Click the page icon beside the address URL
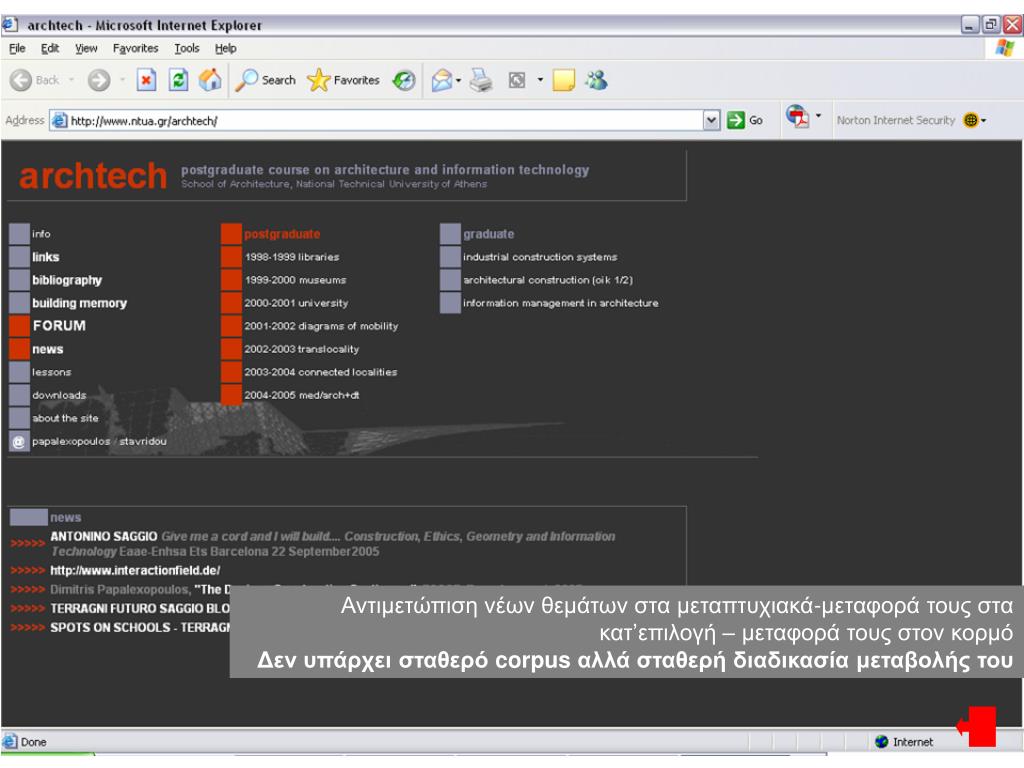The width and height of the screenshot is (1024, 768). click(x=60, y=120)
